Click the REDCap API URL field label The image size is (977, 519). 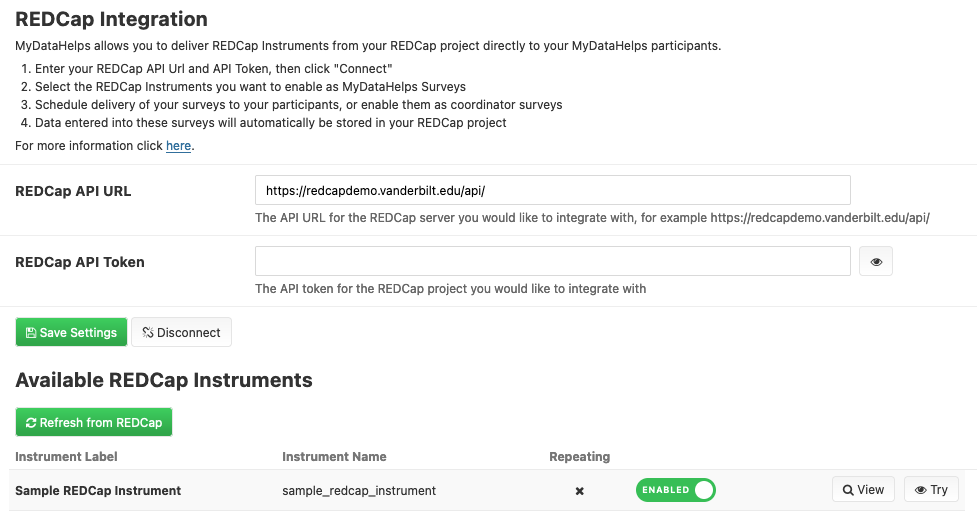73,191
